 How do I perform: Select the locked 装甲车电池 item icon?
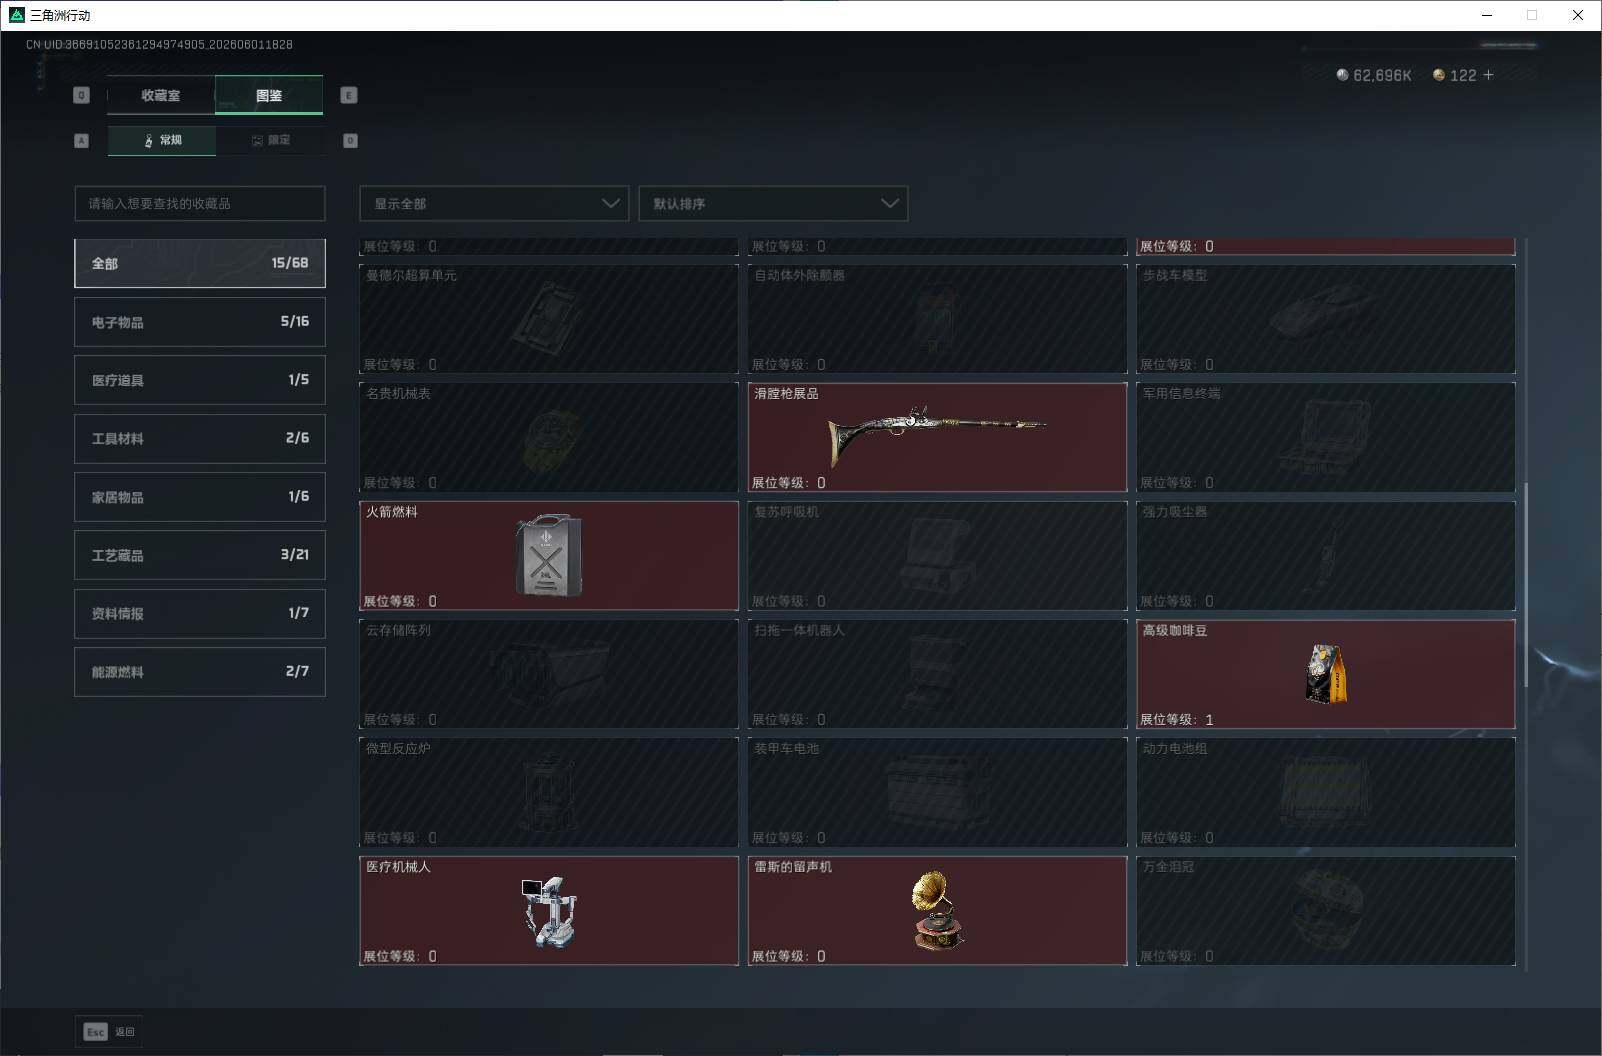937,792
